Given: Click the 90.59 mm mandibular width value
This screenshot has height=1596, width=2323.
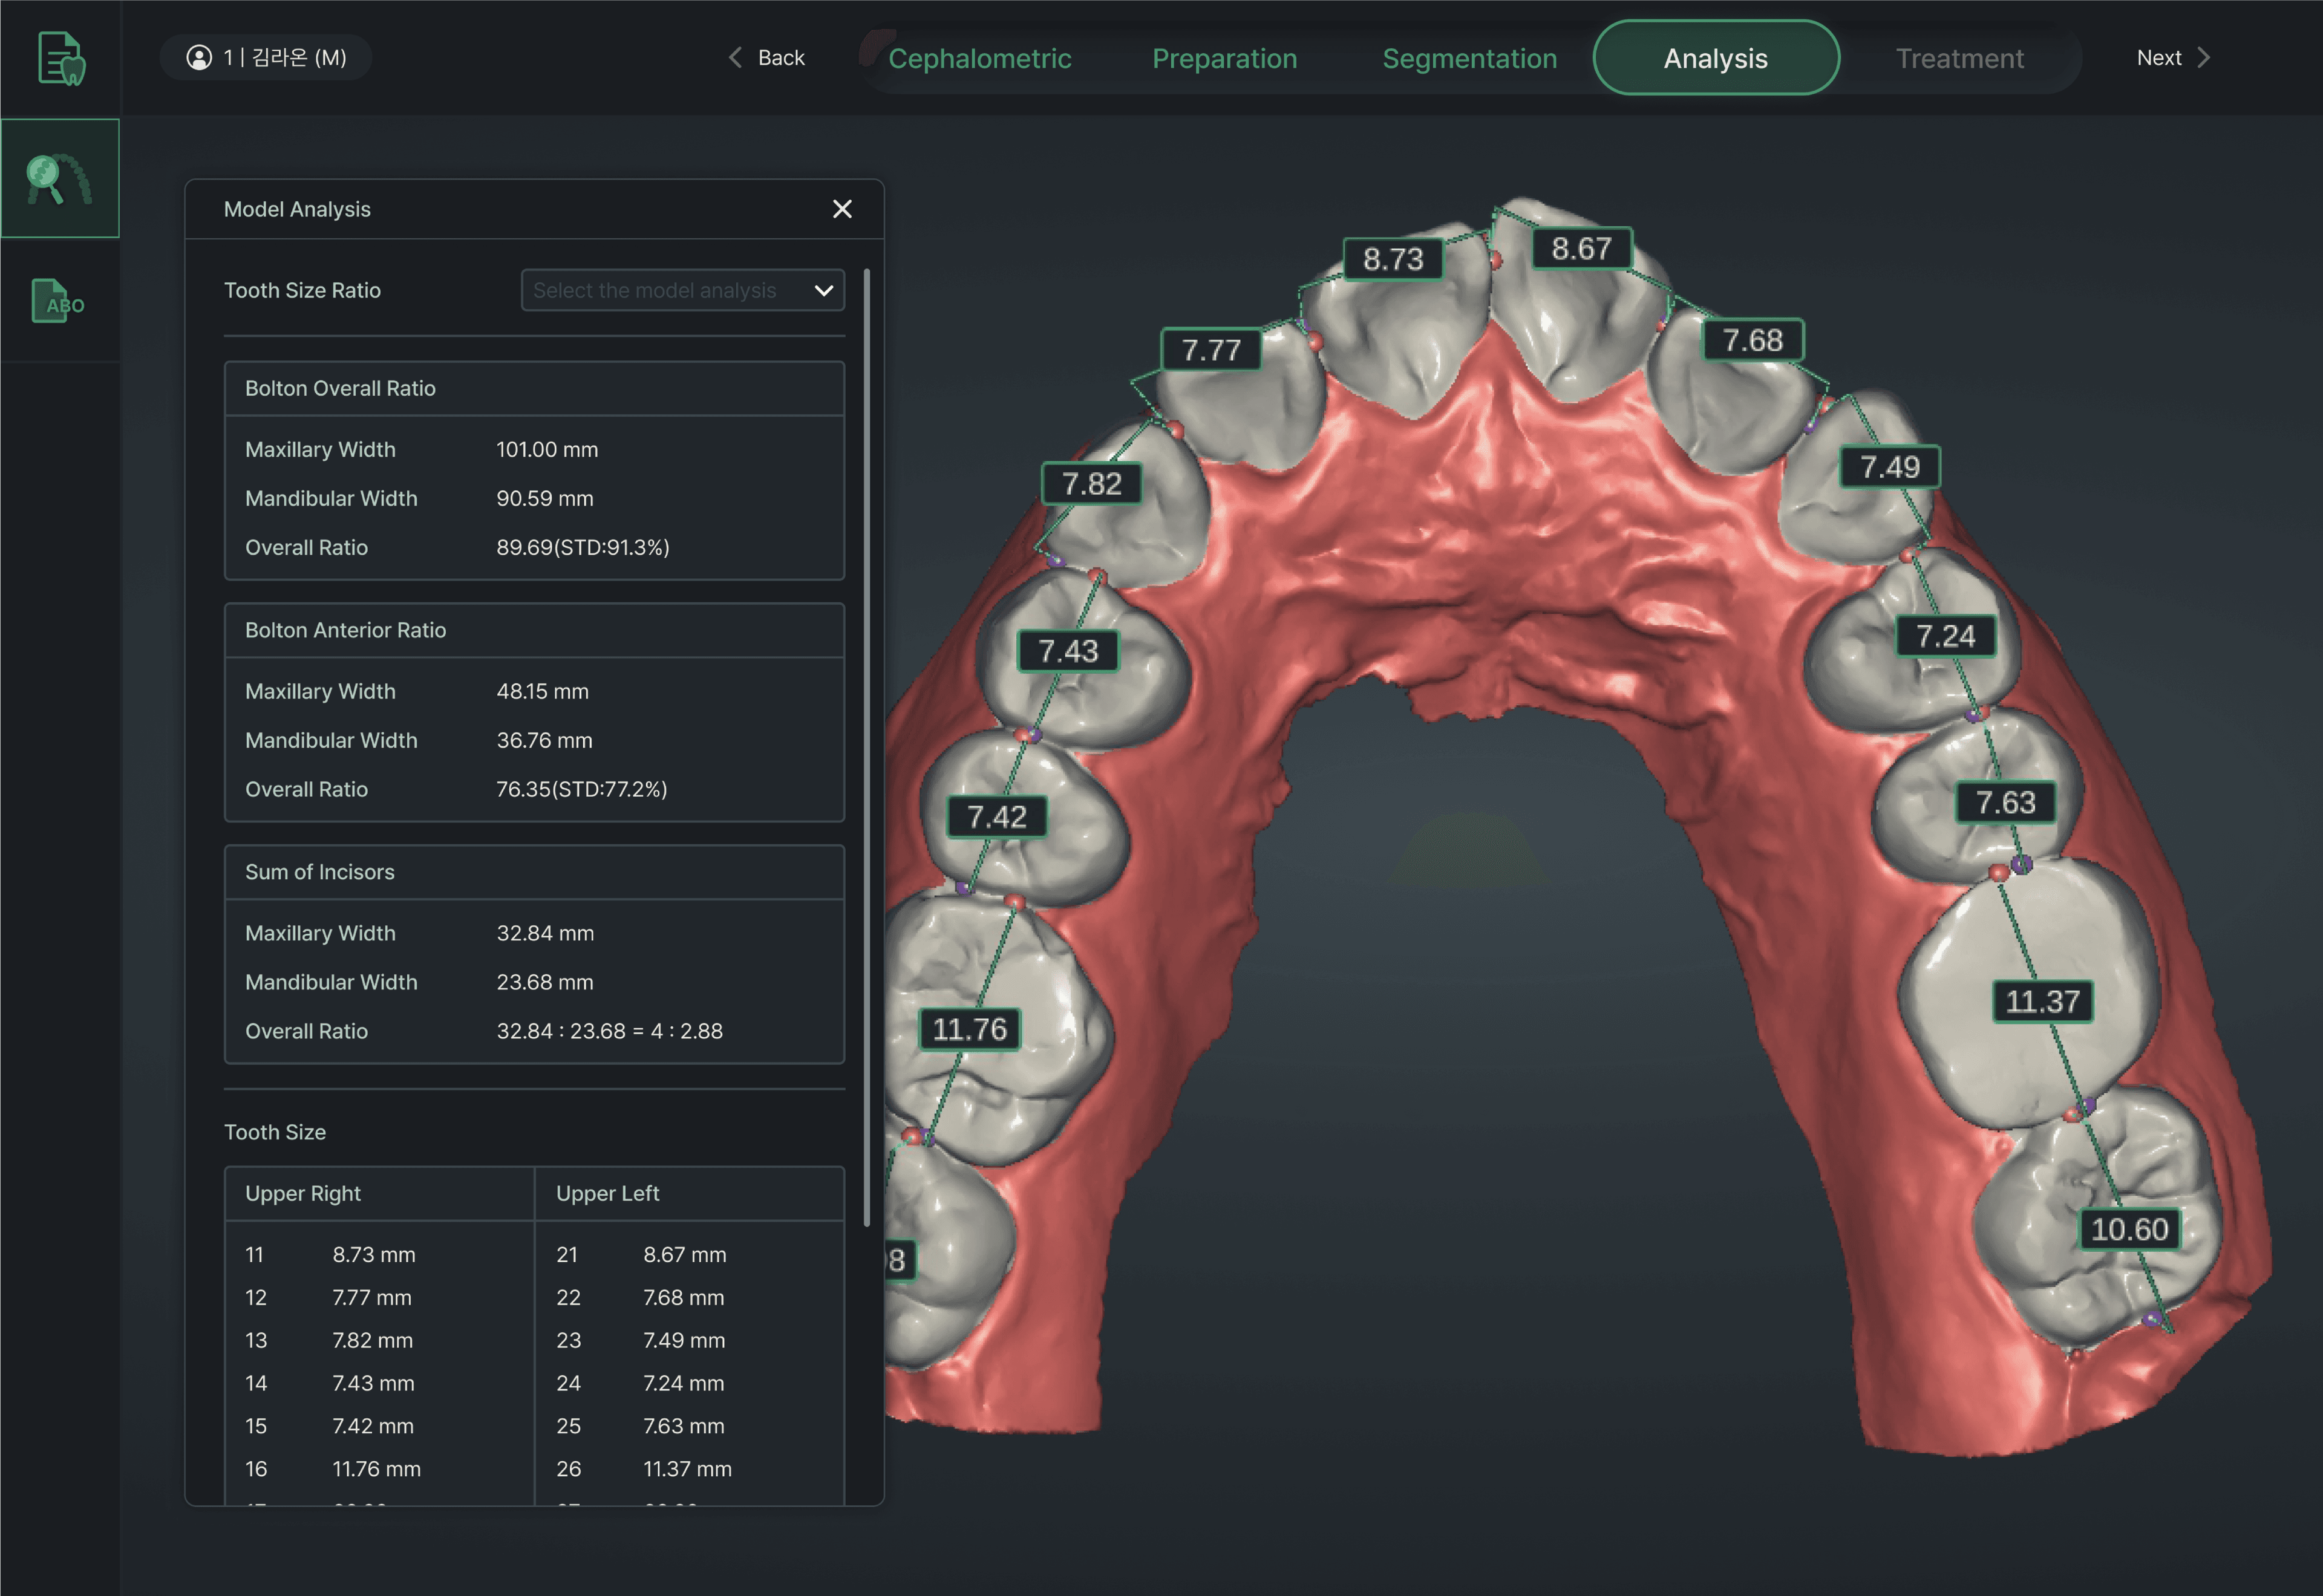Looking at the screenshot, I should tap(544, 498).
